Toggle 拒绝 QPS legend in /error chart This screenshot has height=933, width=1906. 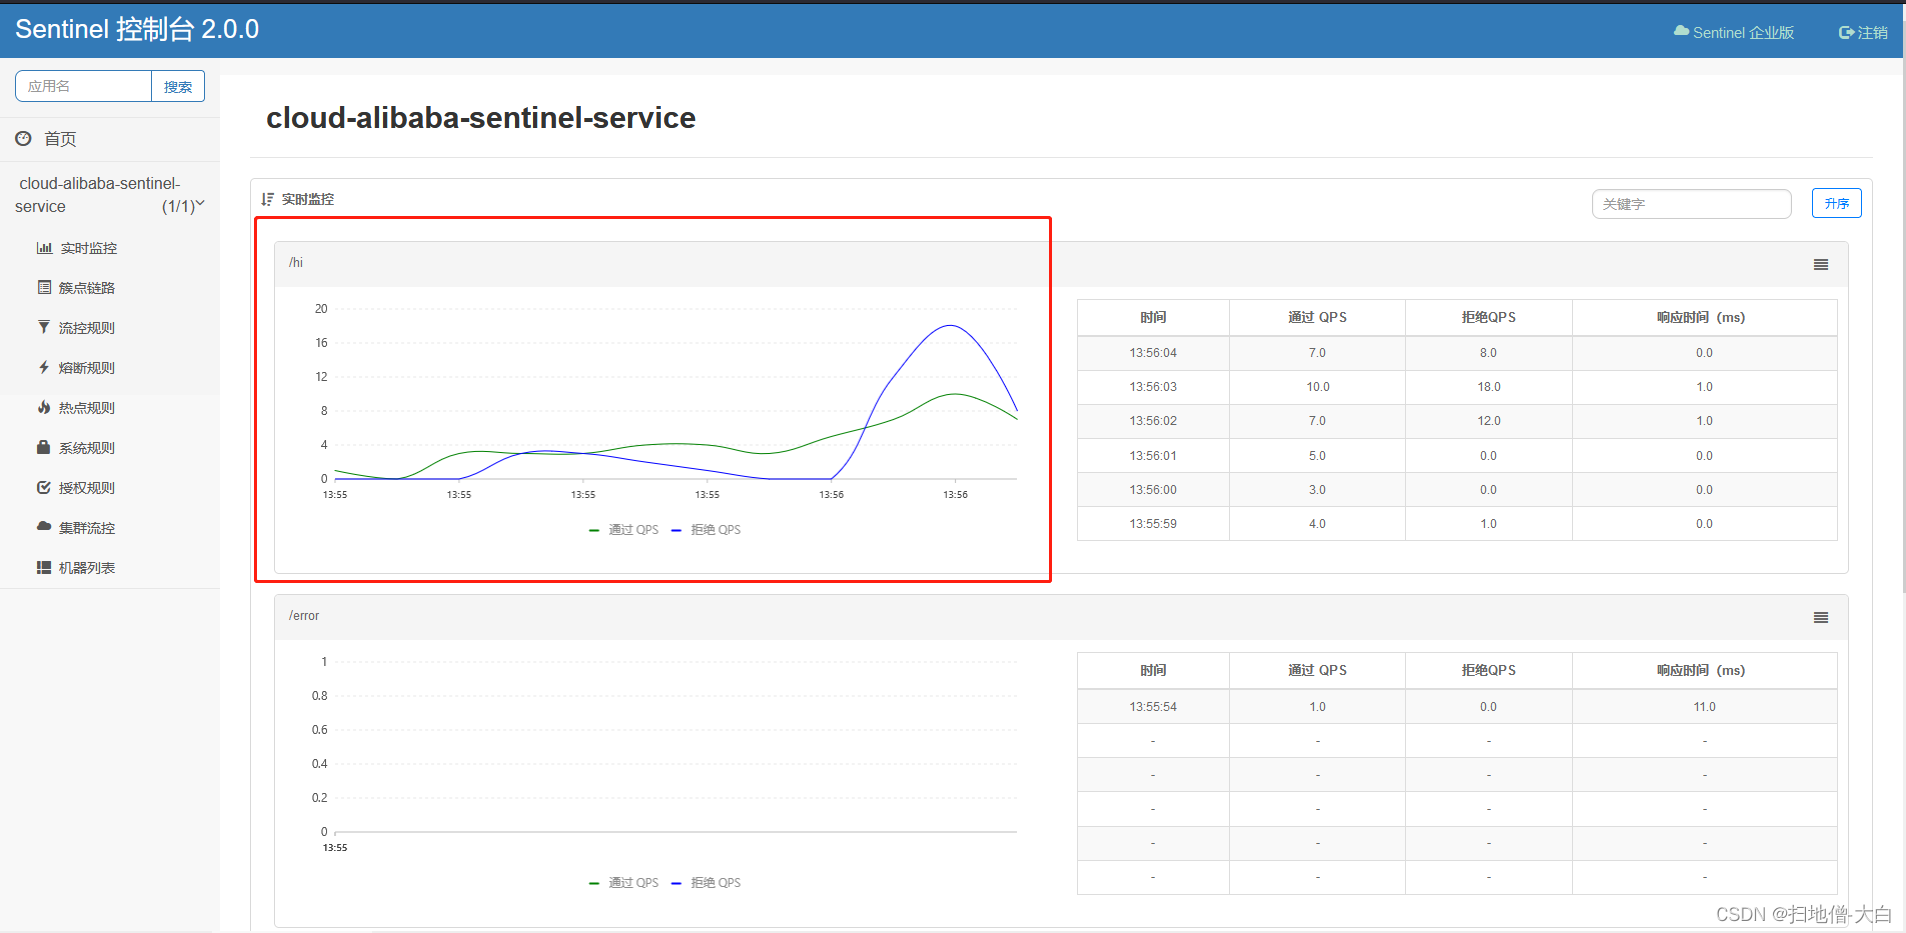click(x=706, y=883)
